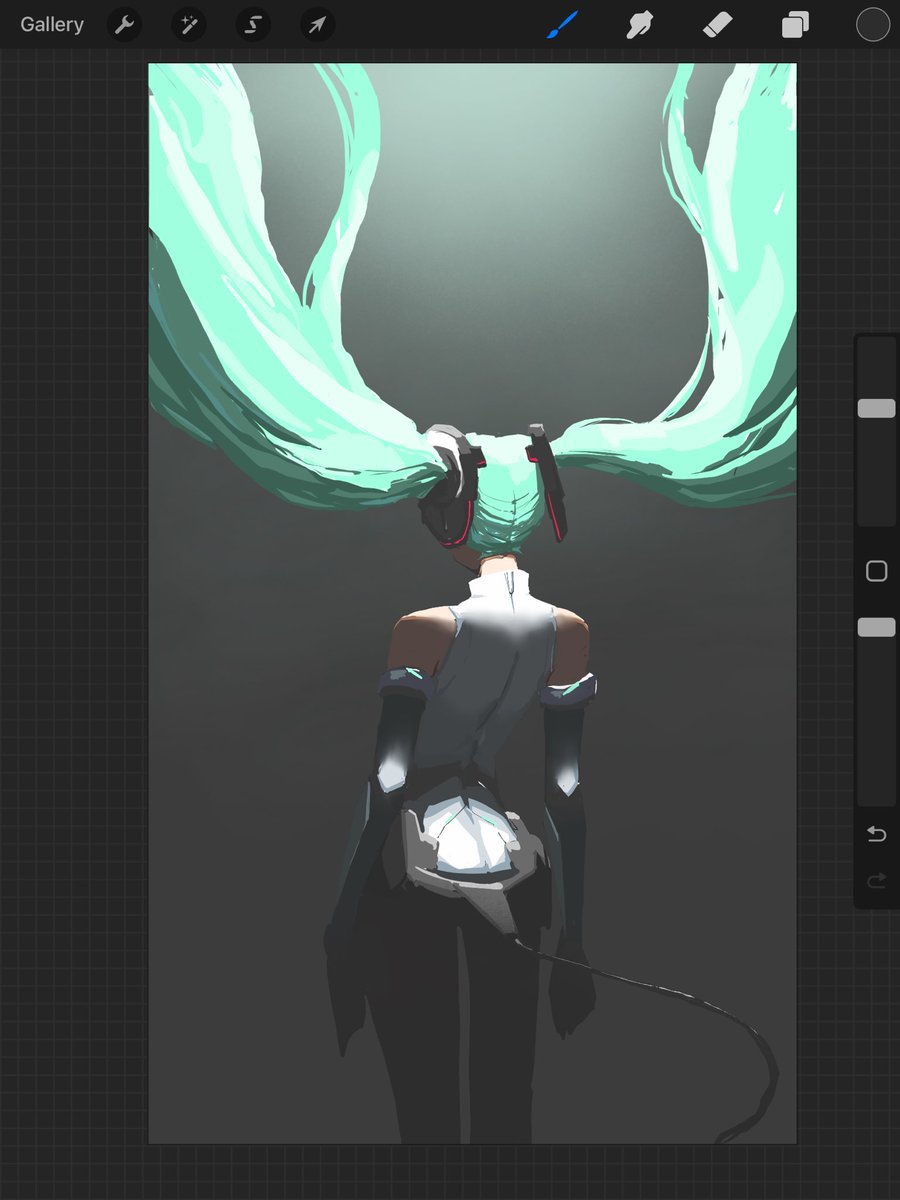The width and height of the screenshot is (900, 1200).
Task: Click the brush opacity slider handle
Action: pyautogui.click(x=876, y=627)
